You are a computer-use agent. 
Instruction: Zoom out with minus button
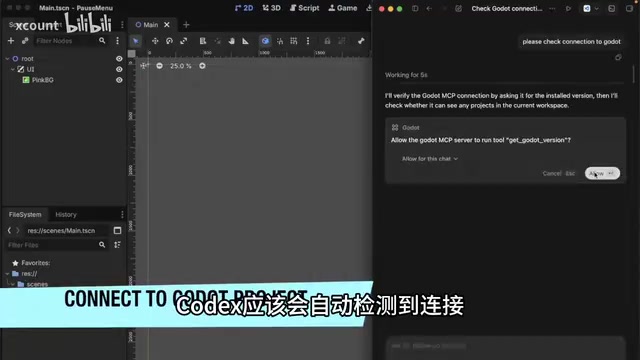tap(160, 66)
